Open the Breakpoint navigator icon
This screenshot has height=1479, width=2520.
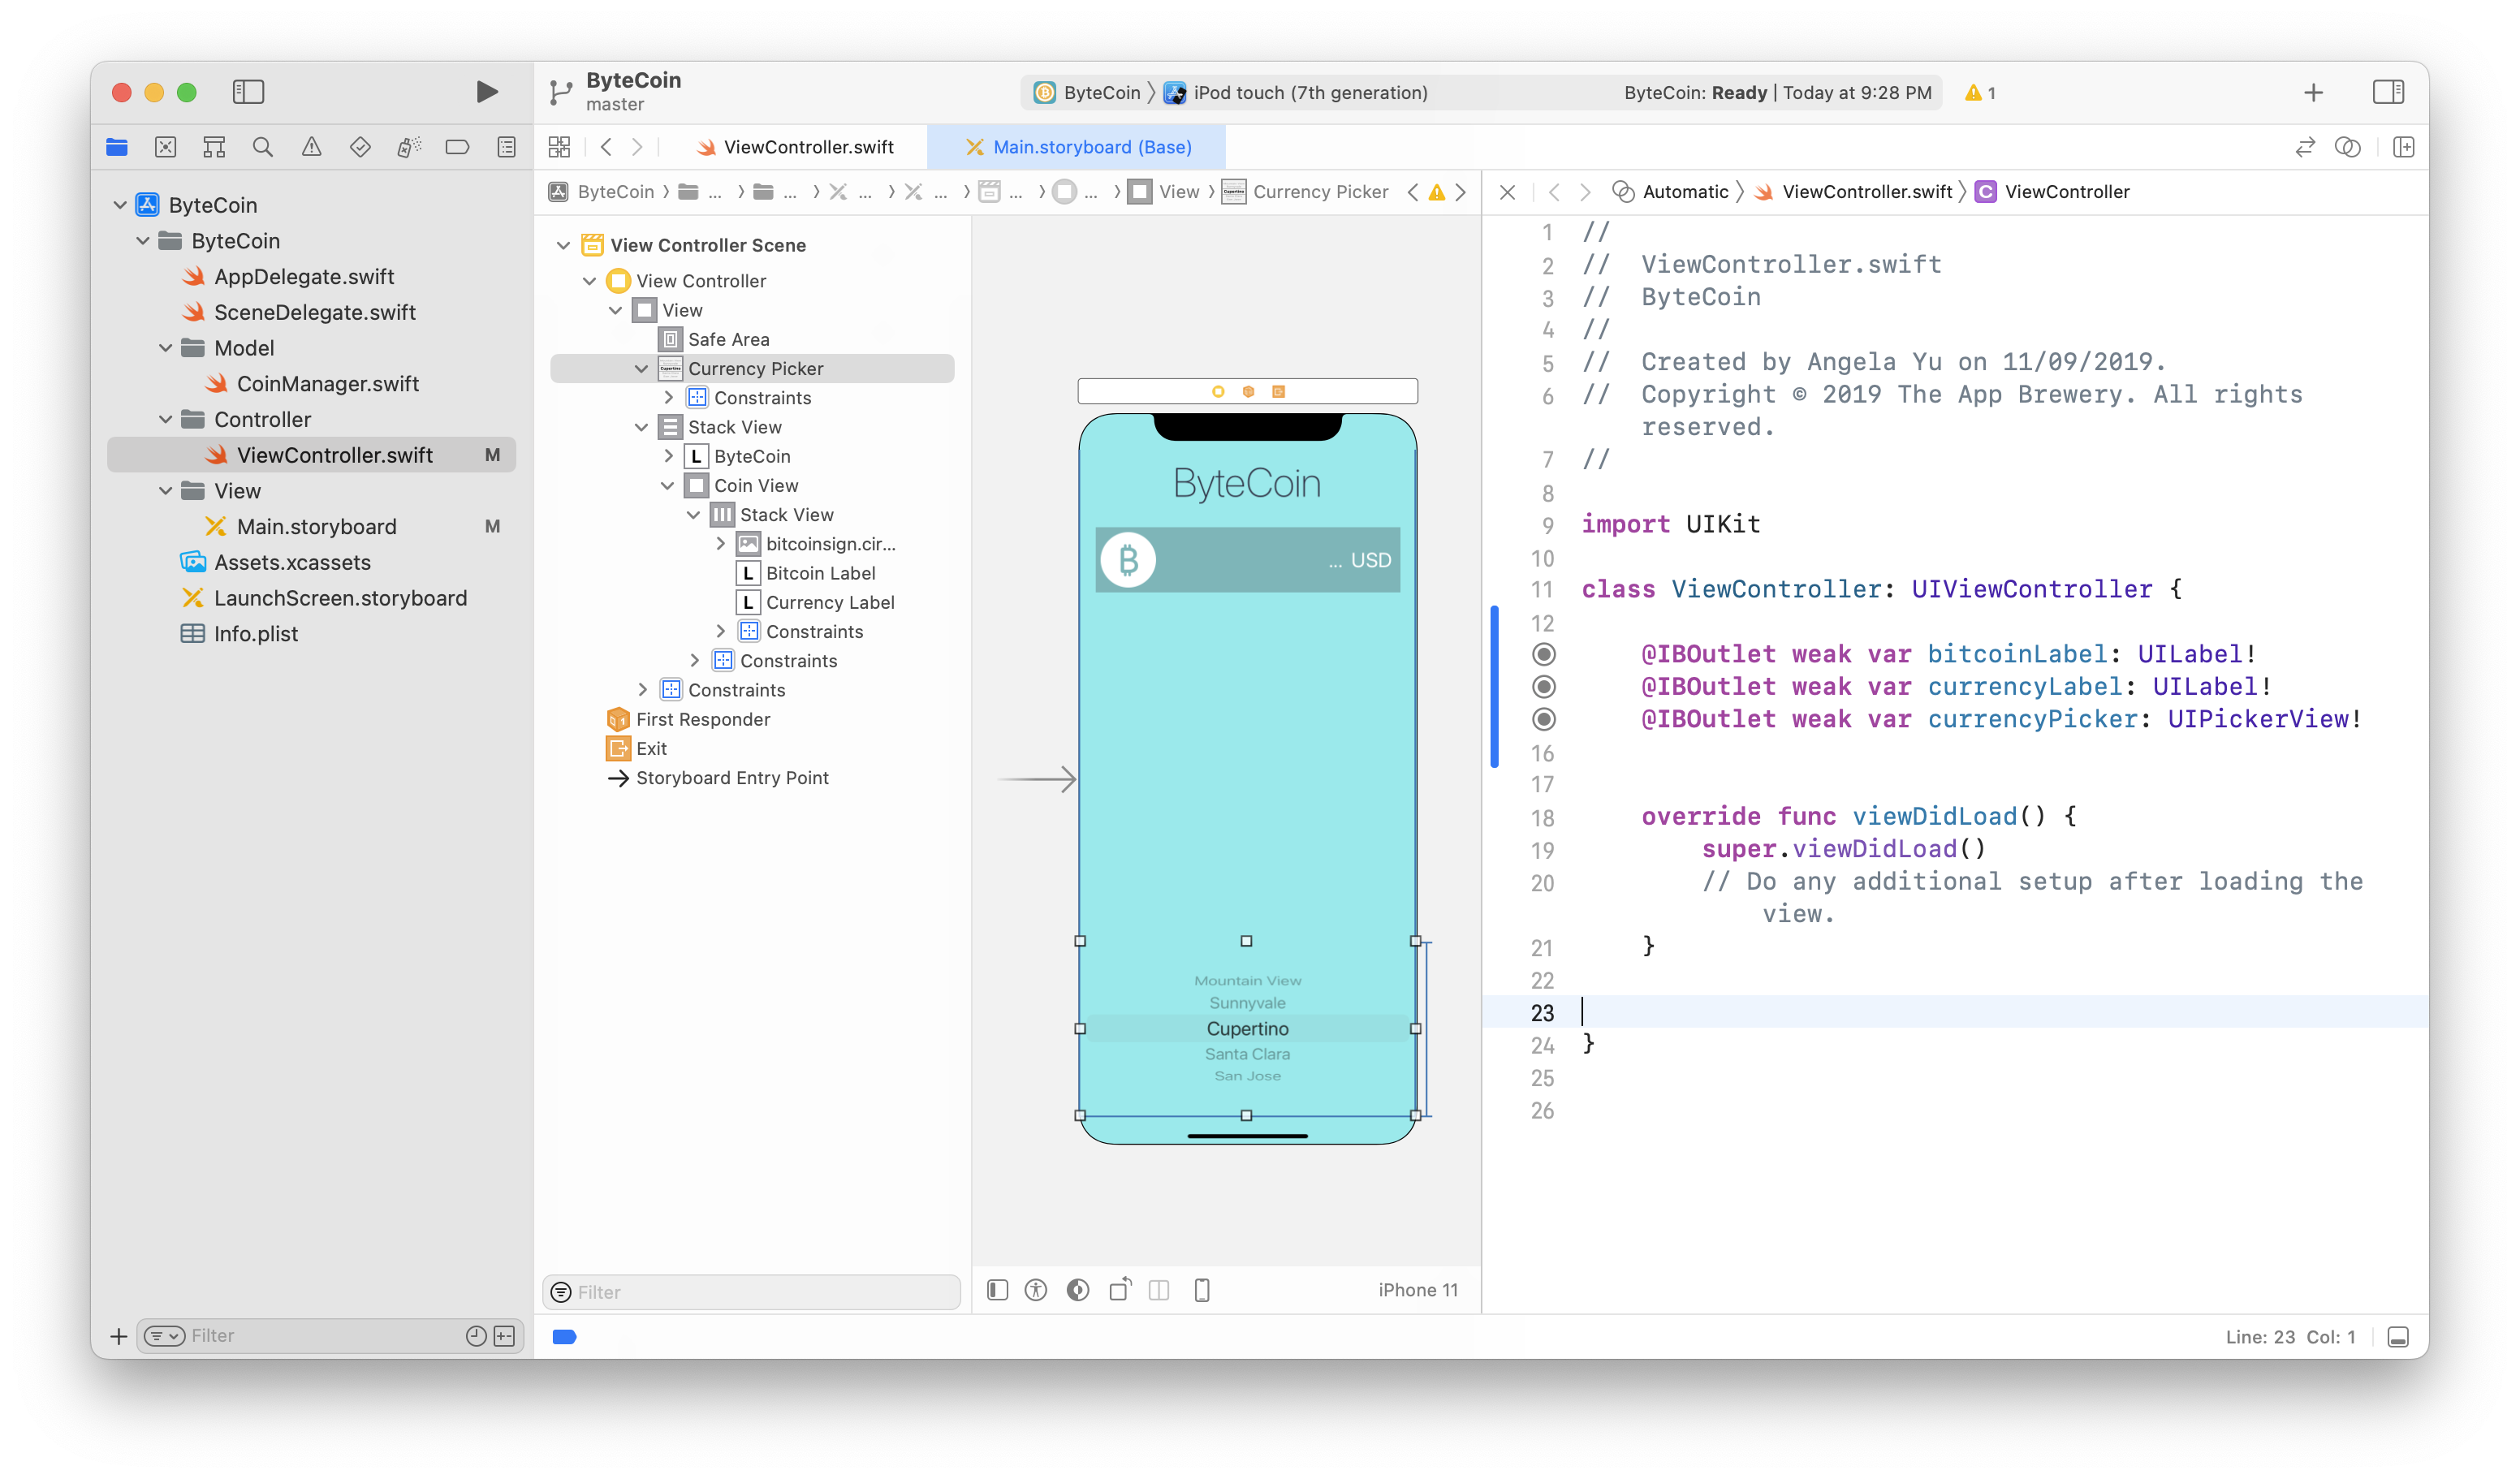click(457, 148)
